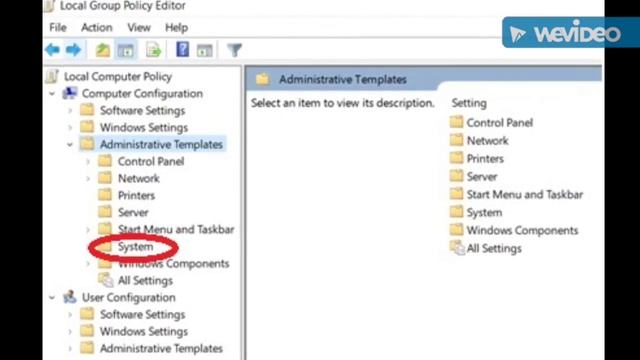Select Software Settings under Computer Configuration

(x=142, y=111)
